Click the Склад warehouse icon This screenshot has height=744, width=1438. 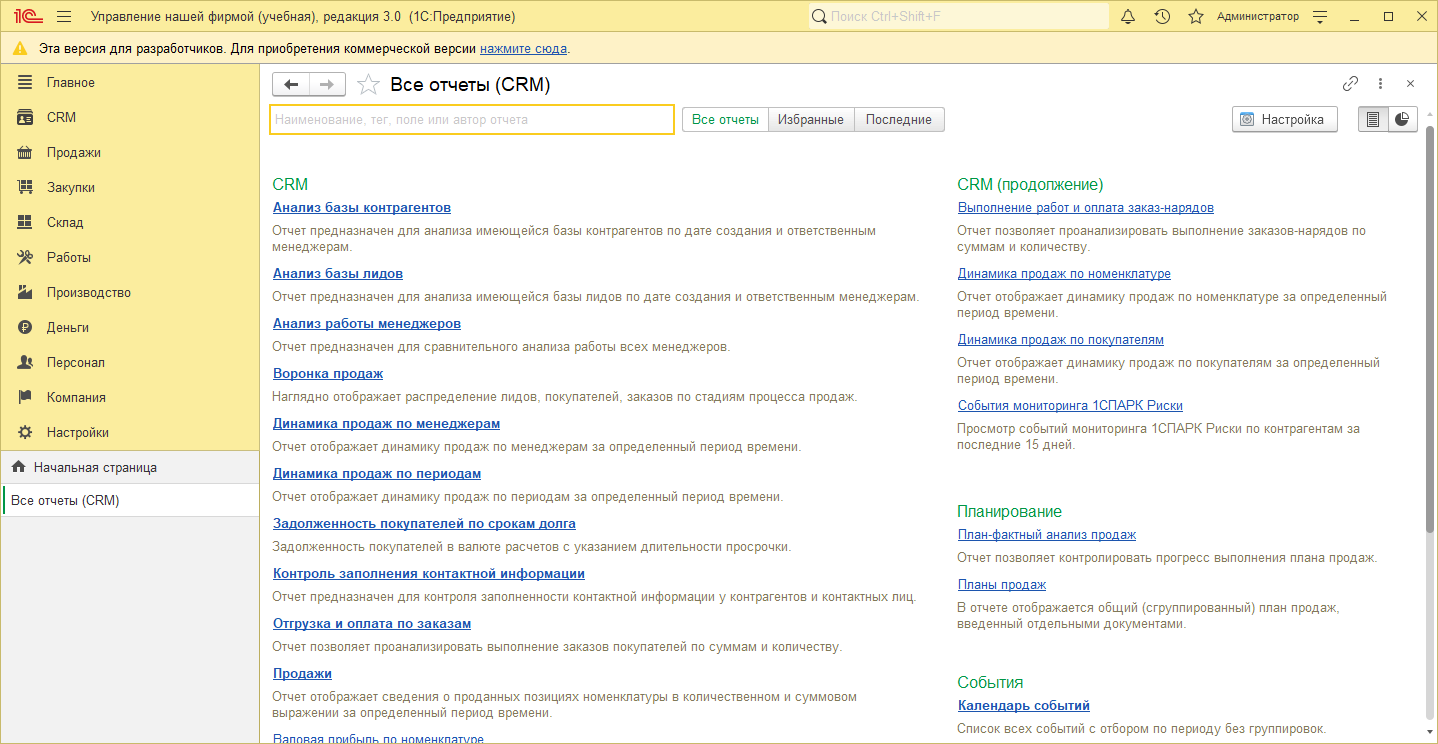click(x=26, y=222)
